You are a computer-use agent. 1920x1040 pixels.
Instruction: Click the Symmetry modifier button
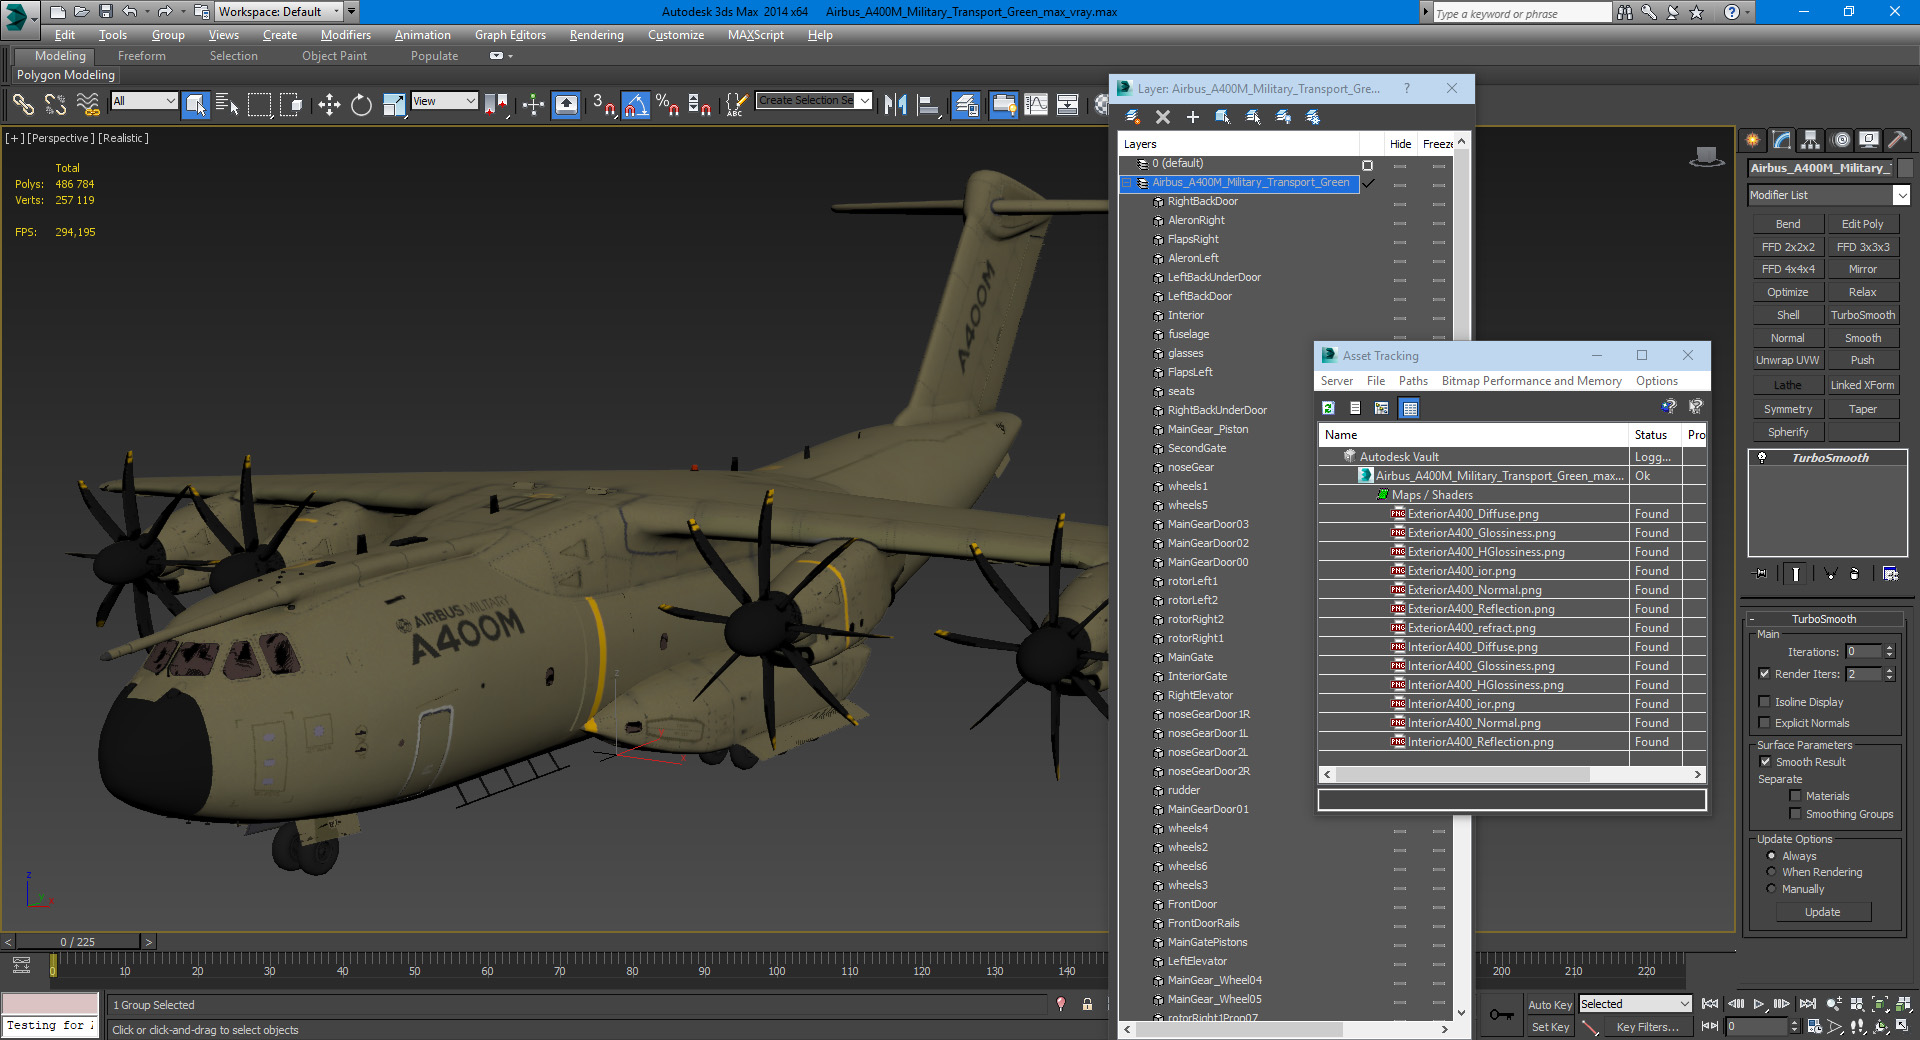tap(1788, 409)
